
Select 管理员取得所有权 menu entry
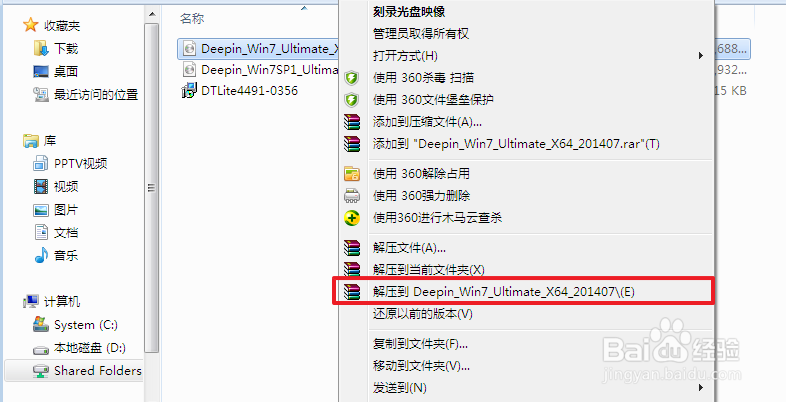click(421, 34)
